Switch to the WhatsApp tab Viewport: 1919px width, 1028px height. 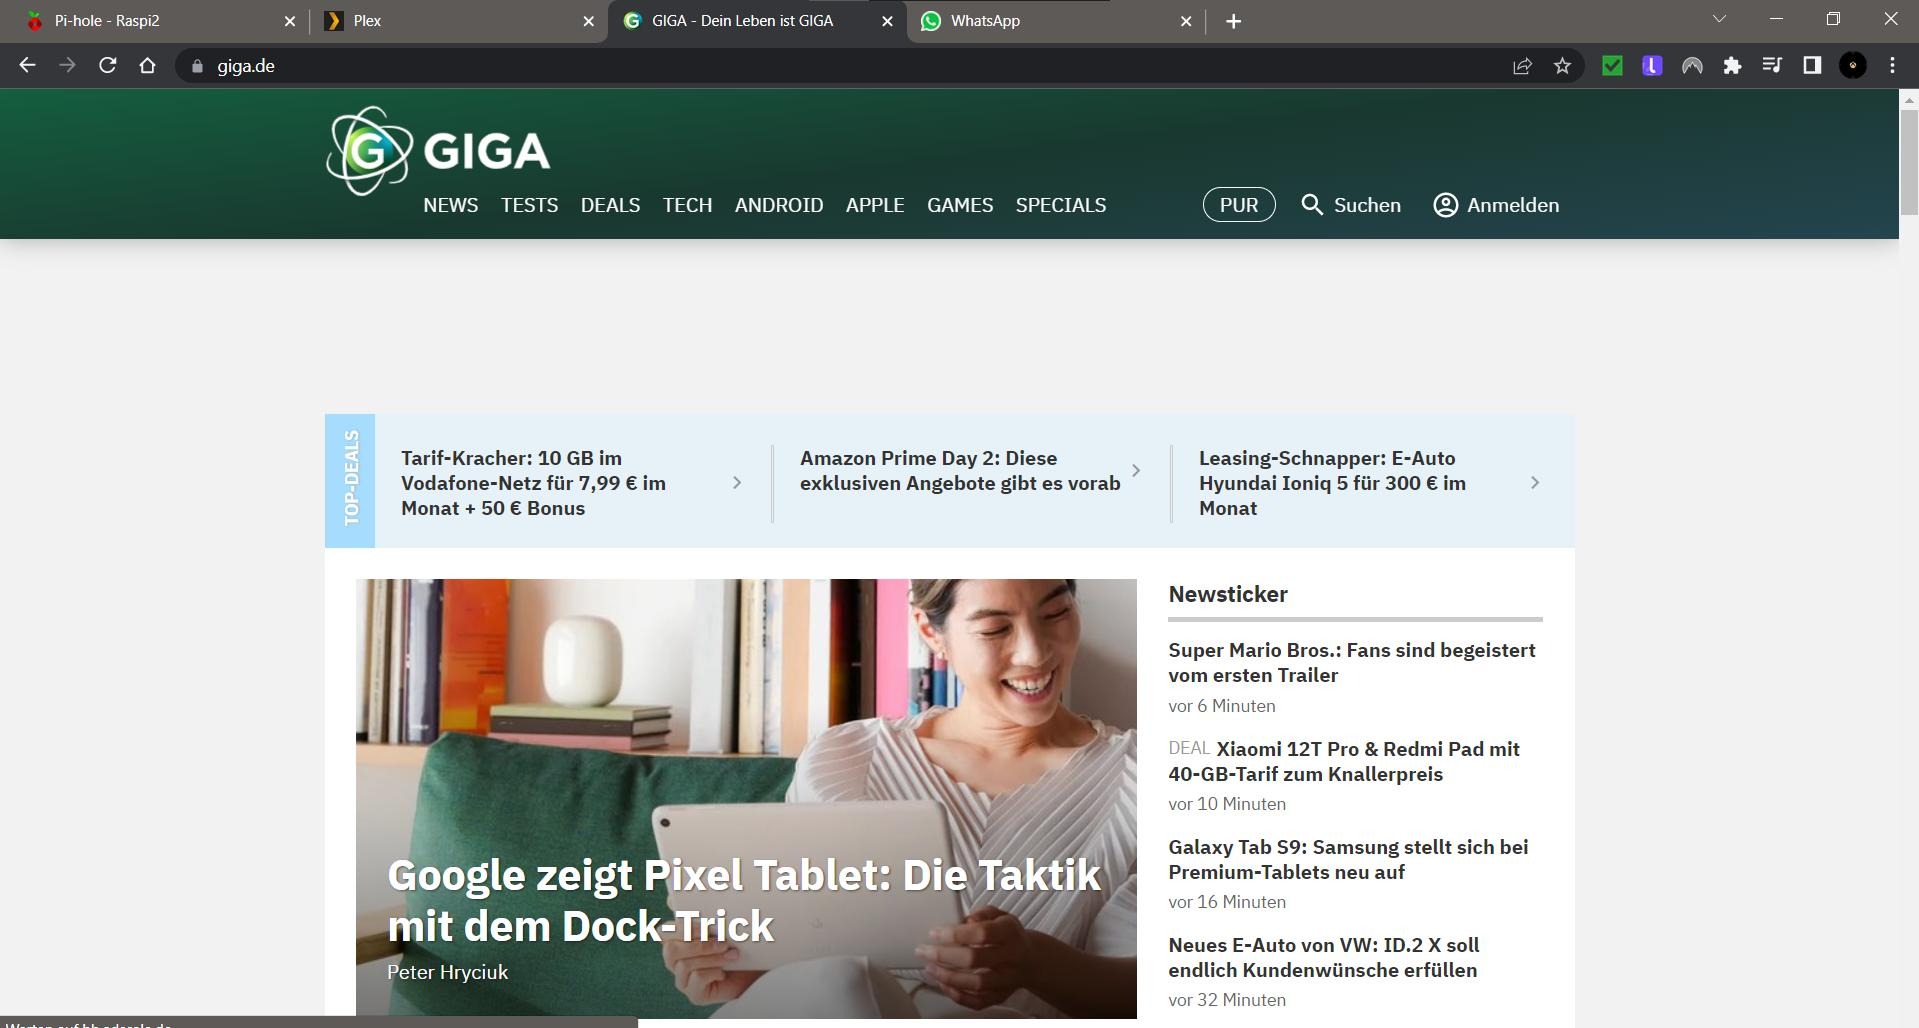pos(1050,21)
